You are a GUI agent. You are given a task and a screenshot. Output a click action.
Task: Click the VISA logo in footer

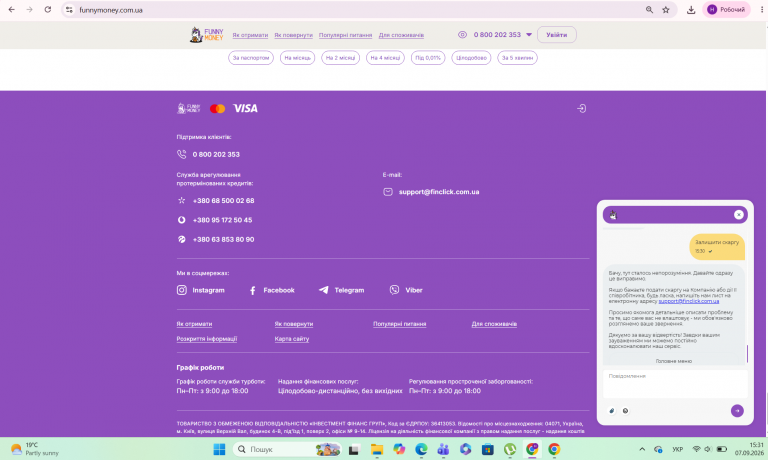pyautogui.click(x=245, y=108)
